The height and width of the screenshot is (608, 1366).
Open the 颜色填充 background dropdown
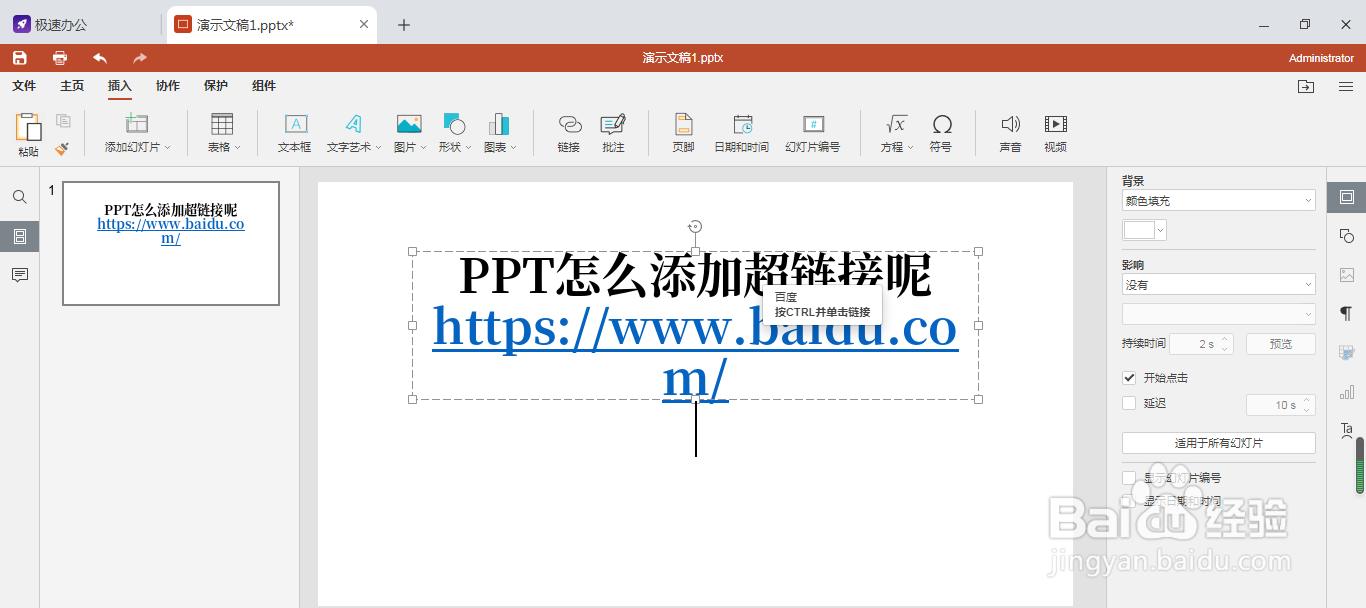coord(1218,201)
